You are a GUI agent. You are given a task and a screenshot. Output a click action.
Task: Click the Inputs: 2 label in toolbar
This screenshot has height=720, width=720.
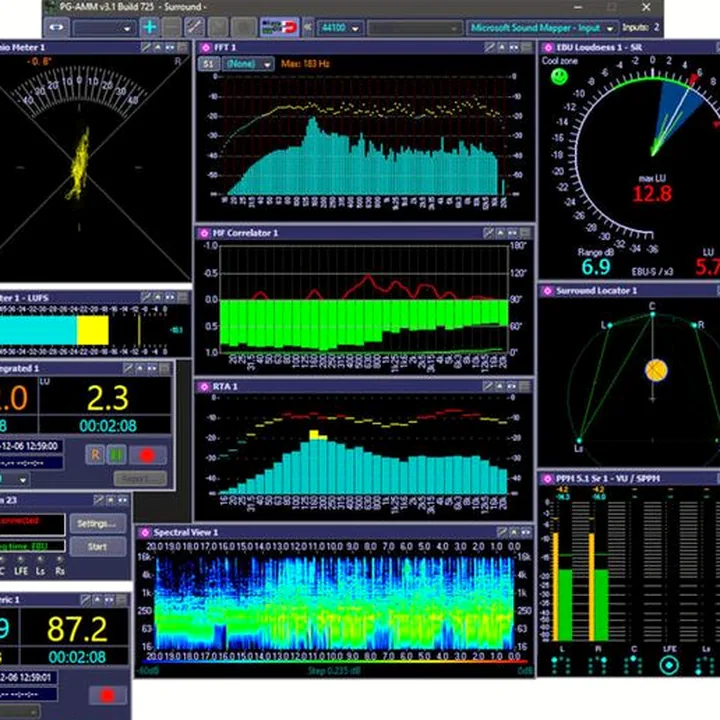641,28
